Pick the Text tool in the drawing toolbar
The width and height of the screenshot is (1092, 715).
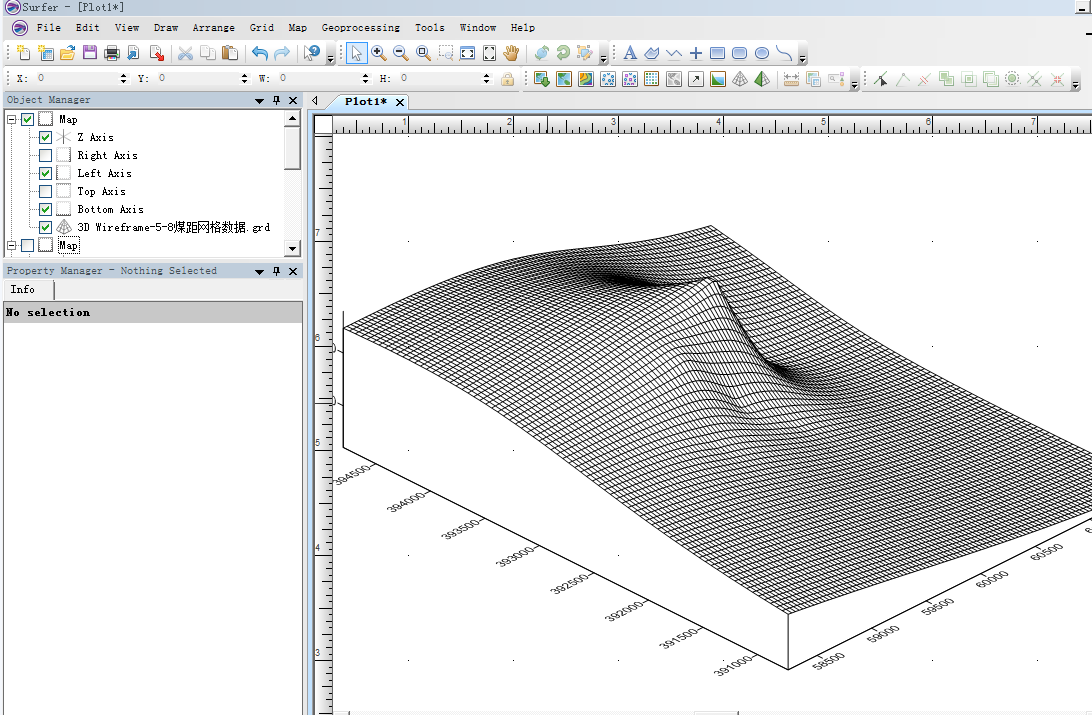pyautogui.click(x=630, y=53)
